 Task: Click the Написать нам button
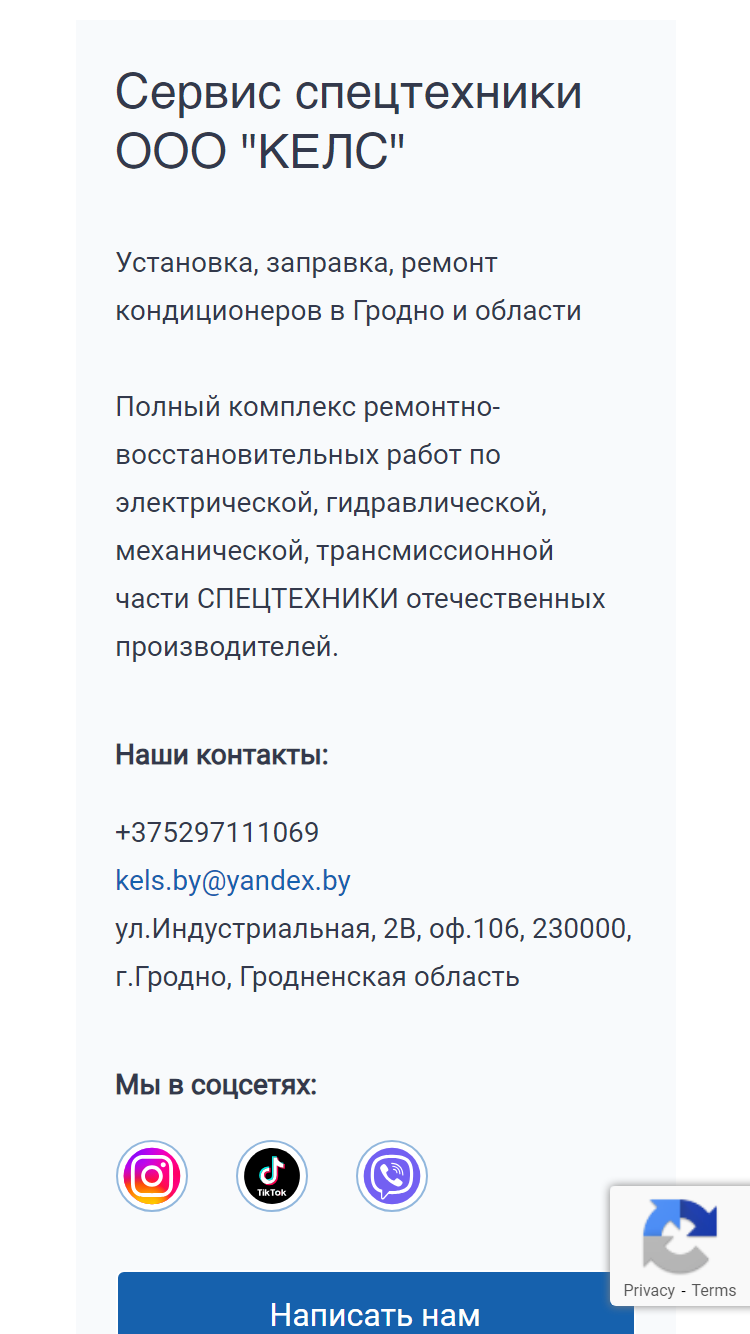click(x=375, y=1304)
